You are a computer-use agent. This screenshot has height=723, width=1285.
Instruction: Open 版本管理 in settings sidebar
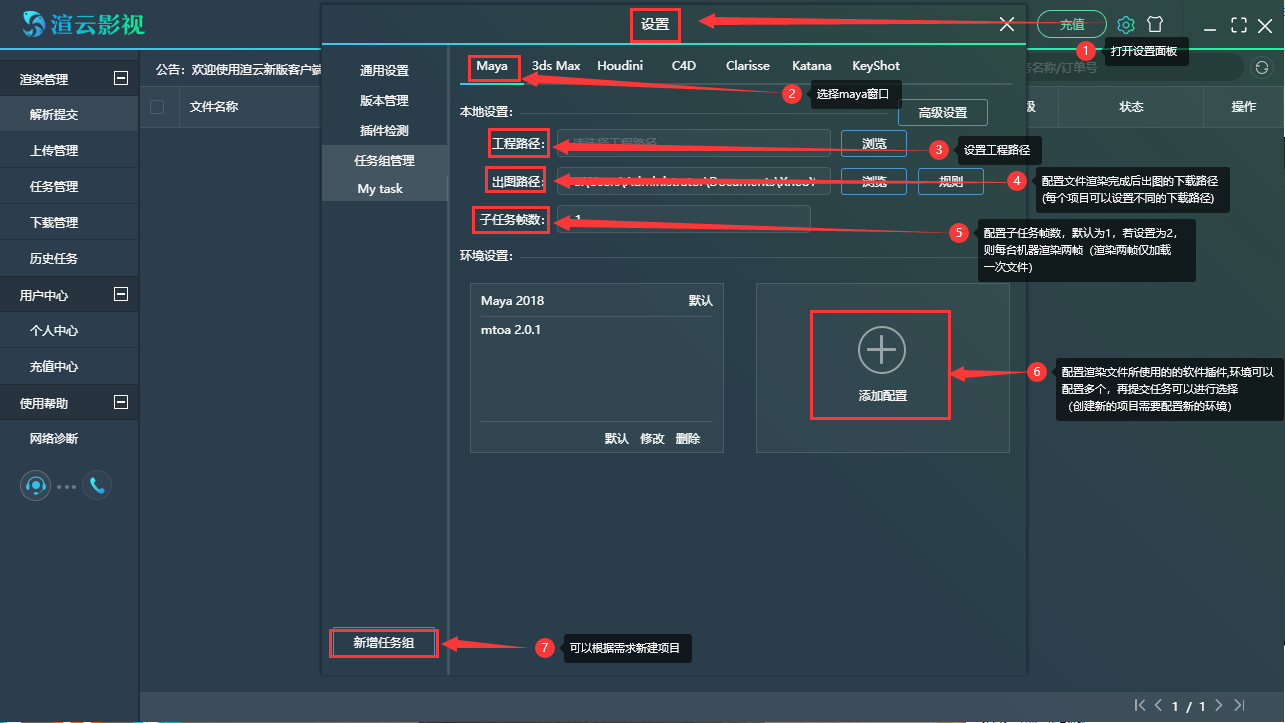click(385, 101)
